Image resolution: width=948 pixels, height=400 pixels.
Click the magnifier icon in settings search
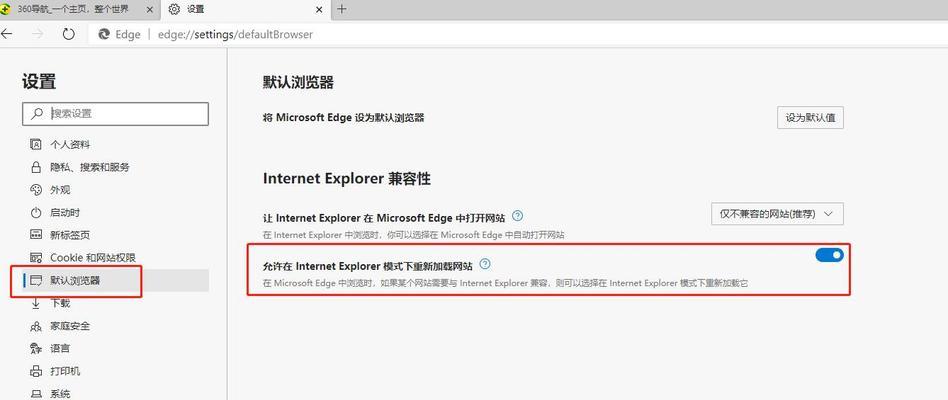37,114
